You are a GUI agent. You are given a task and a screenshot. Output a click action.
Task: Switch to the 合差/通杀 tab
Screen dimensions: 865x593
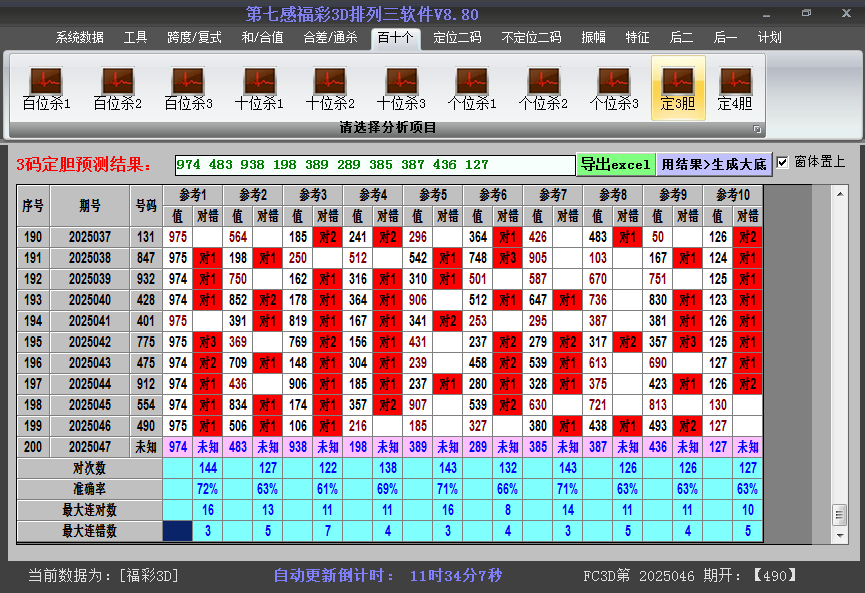(x=330, y=38)
